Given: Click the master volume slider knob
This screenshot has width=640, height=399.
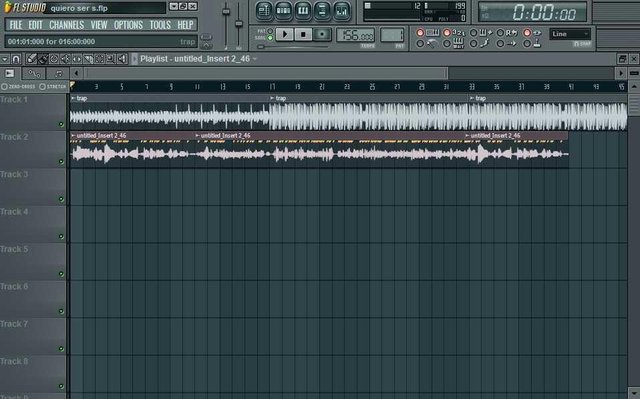Looking at the screenshot, I should coord(226,12).
